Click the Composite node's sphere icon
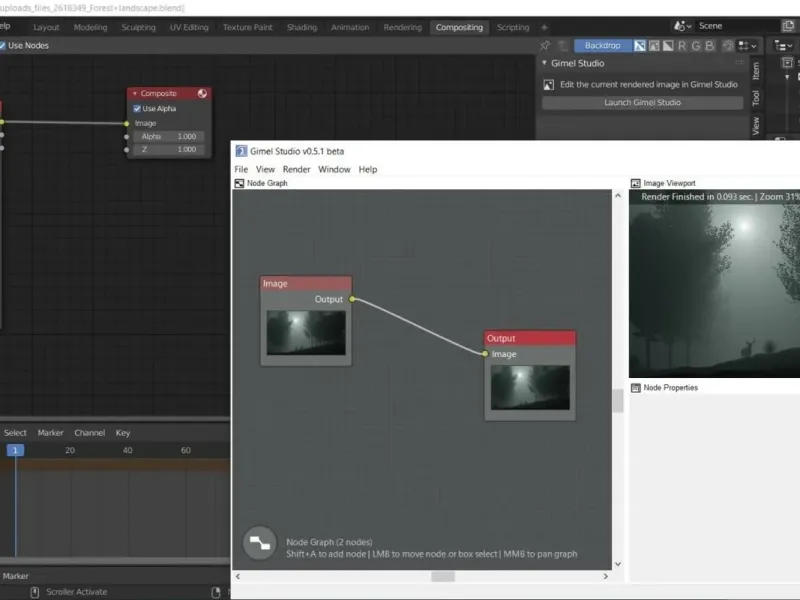 click(202, 94)
